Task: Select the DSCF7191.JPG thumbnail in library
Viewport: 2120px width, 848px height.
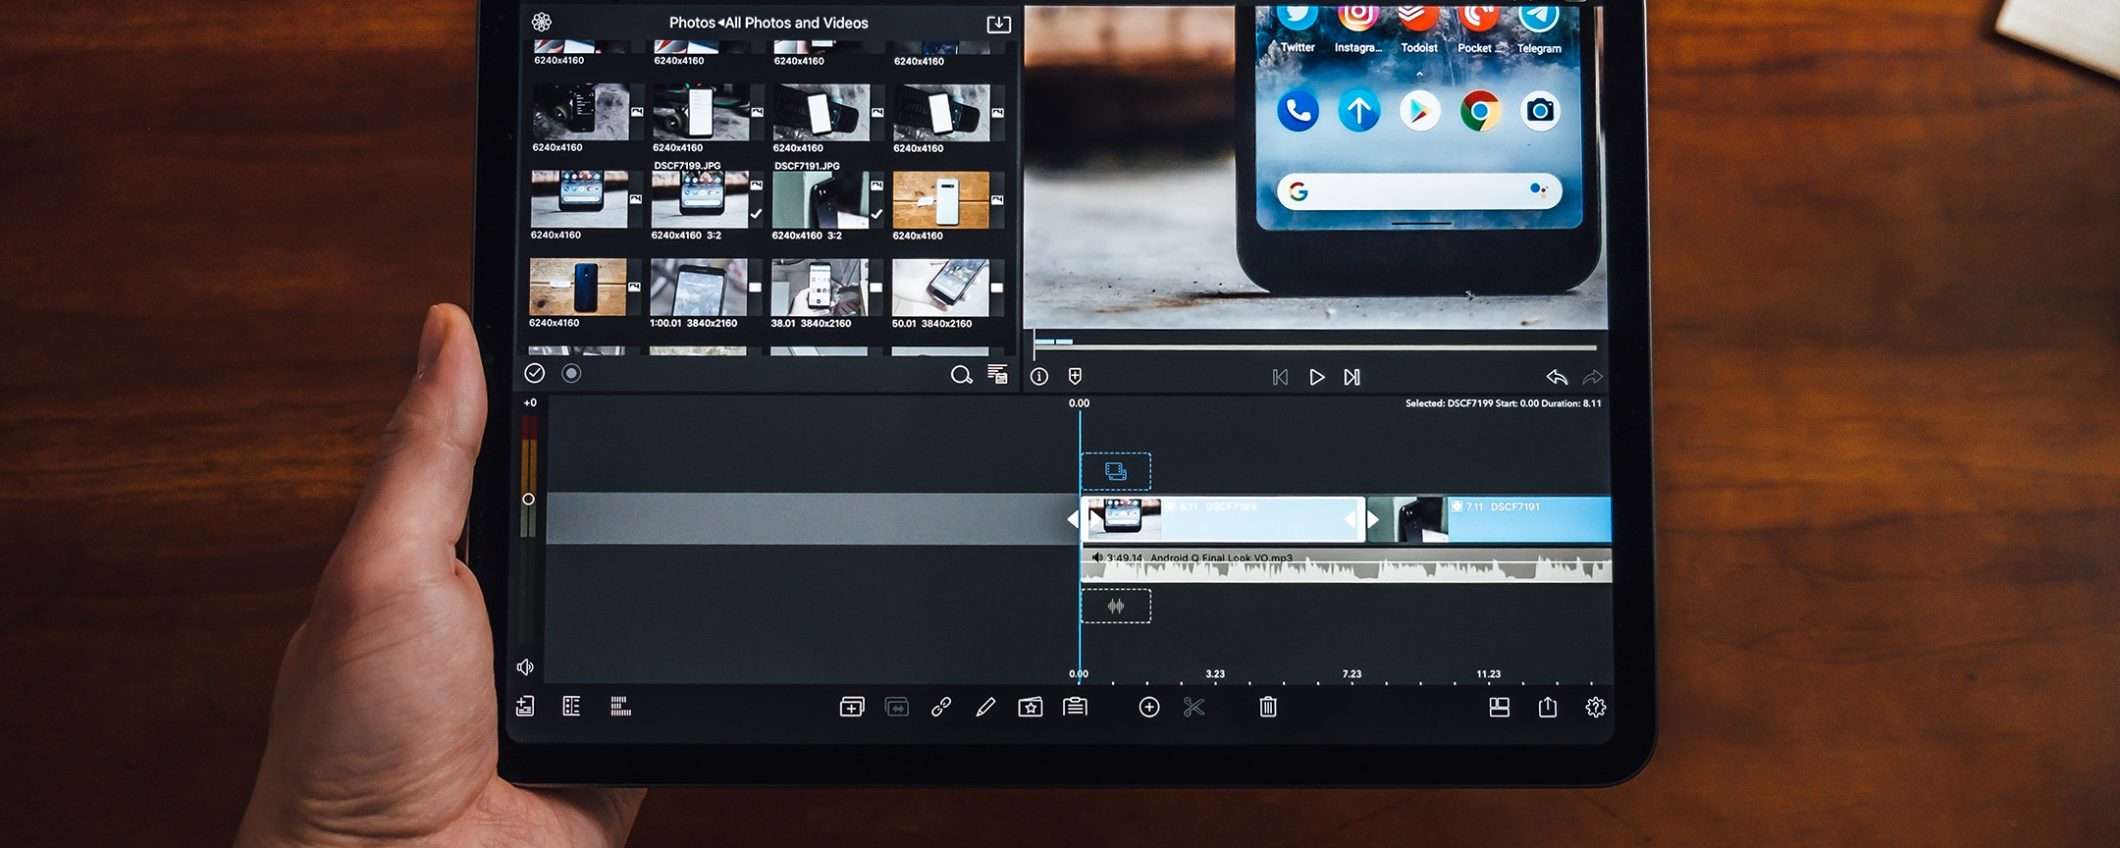Action: coord(820,200)
